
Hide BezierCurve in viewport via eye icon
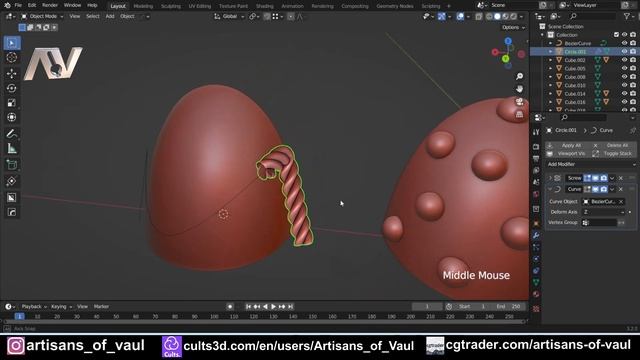[x=624, y=43]
